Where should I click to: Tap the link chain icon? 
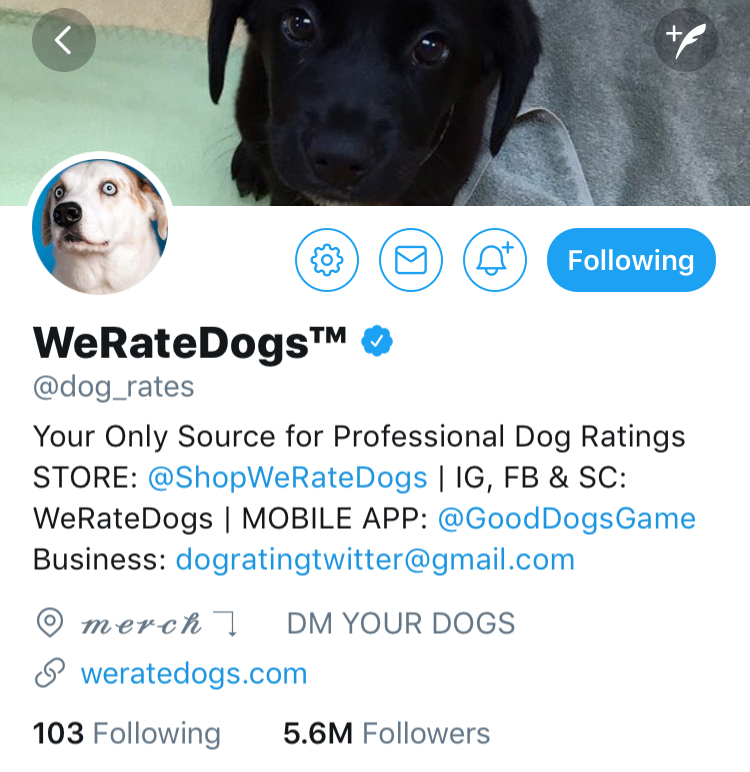tap(50, 673)
